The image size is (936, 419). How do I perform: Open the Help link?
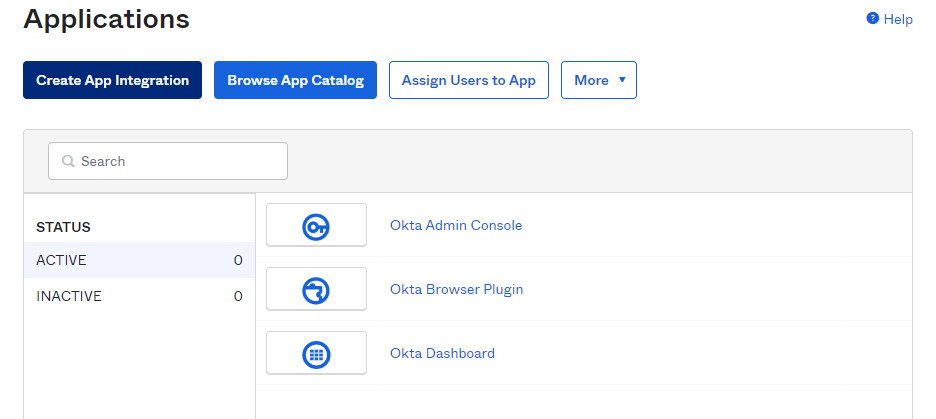(898, 19)
